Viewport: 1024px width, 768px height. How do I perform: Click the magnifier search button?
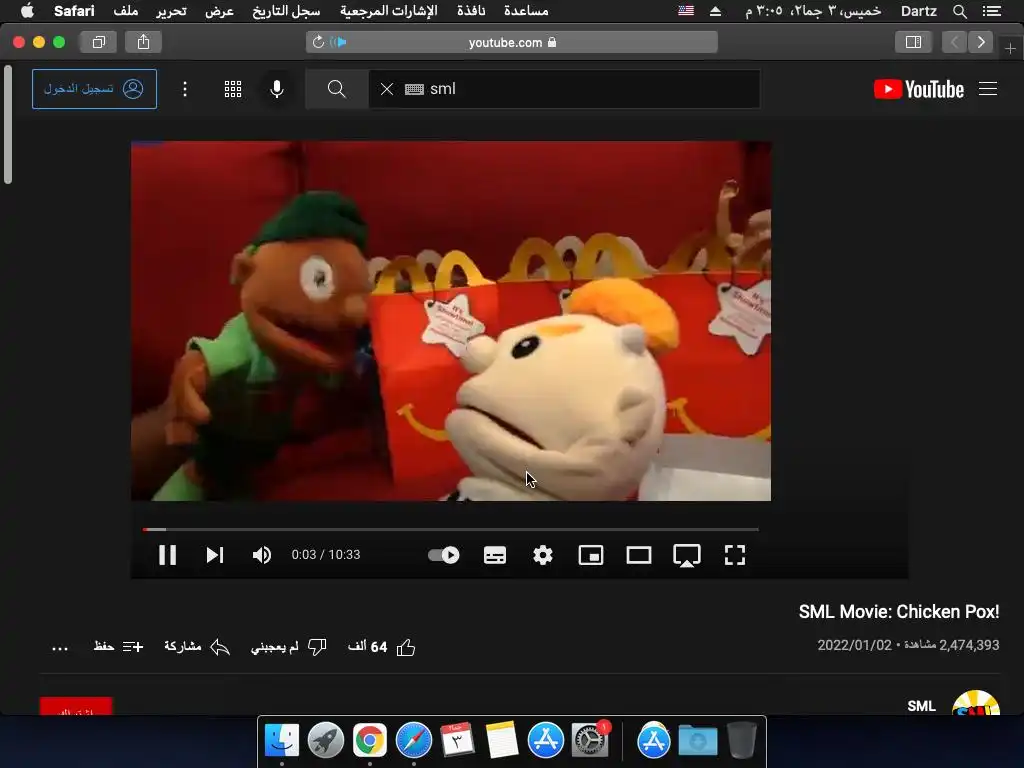point(336,89)
